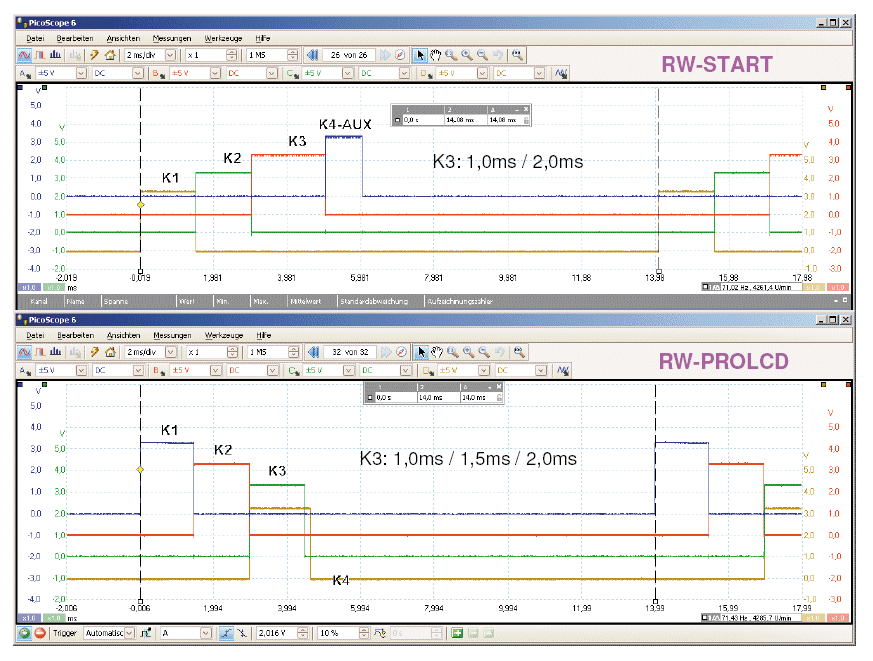Viewport: 873px width, 661px height.
Task: Open trigger source channel A dropdown
Action: [205, 633]
